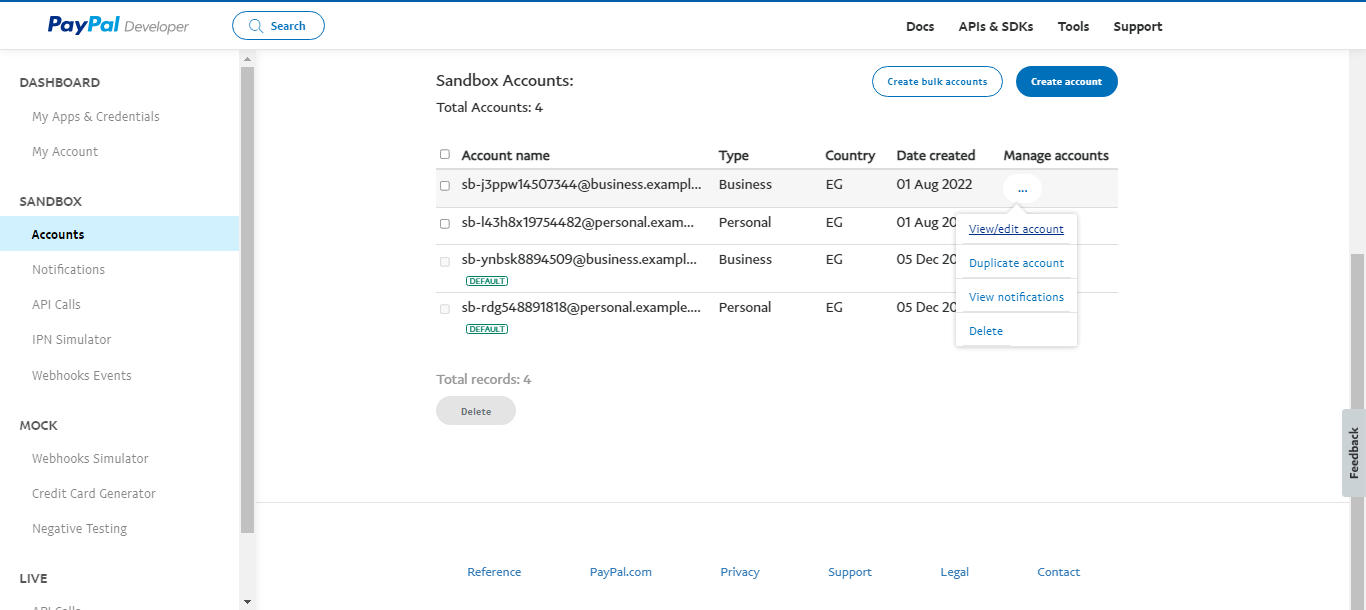This screenshot has height=610, width=1366.
Task: Click the Country column header
Action: pyautogui.click(x=850, y=156)
